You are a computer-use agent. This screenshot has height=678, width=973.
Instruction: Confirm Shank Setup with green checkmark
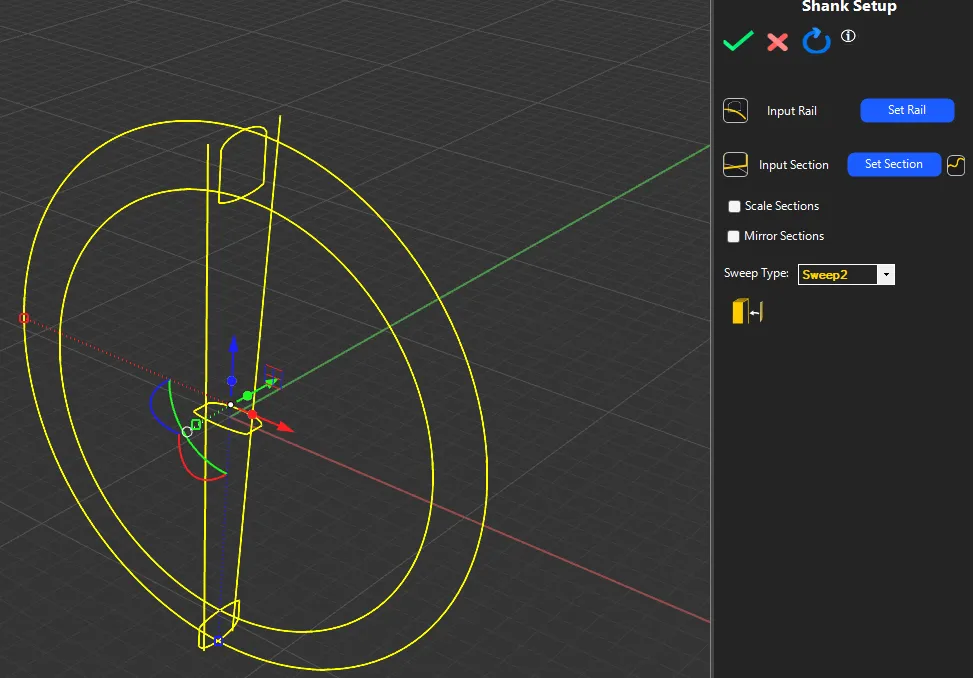738,41
